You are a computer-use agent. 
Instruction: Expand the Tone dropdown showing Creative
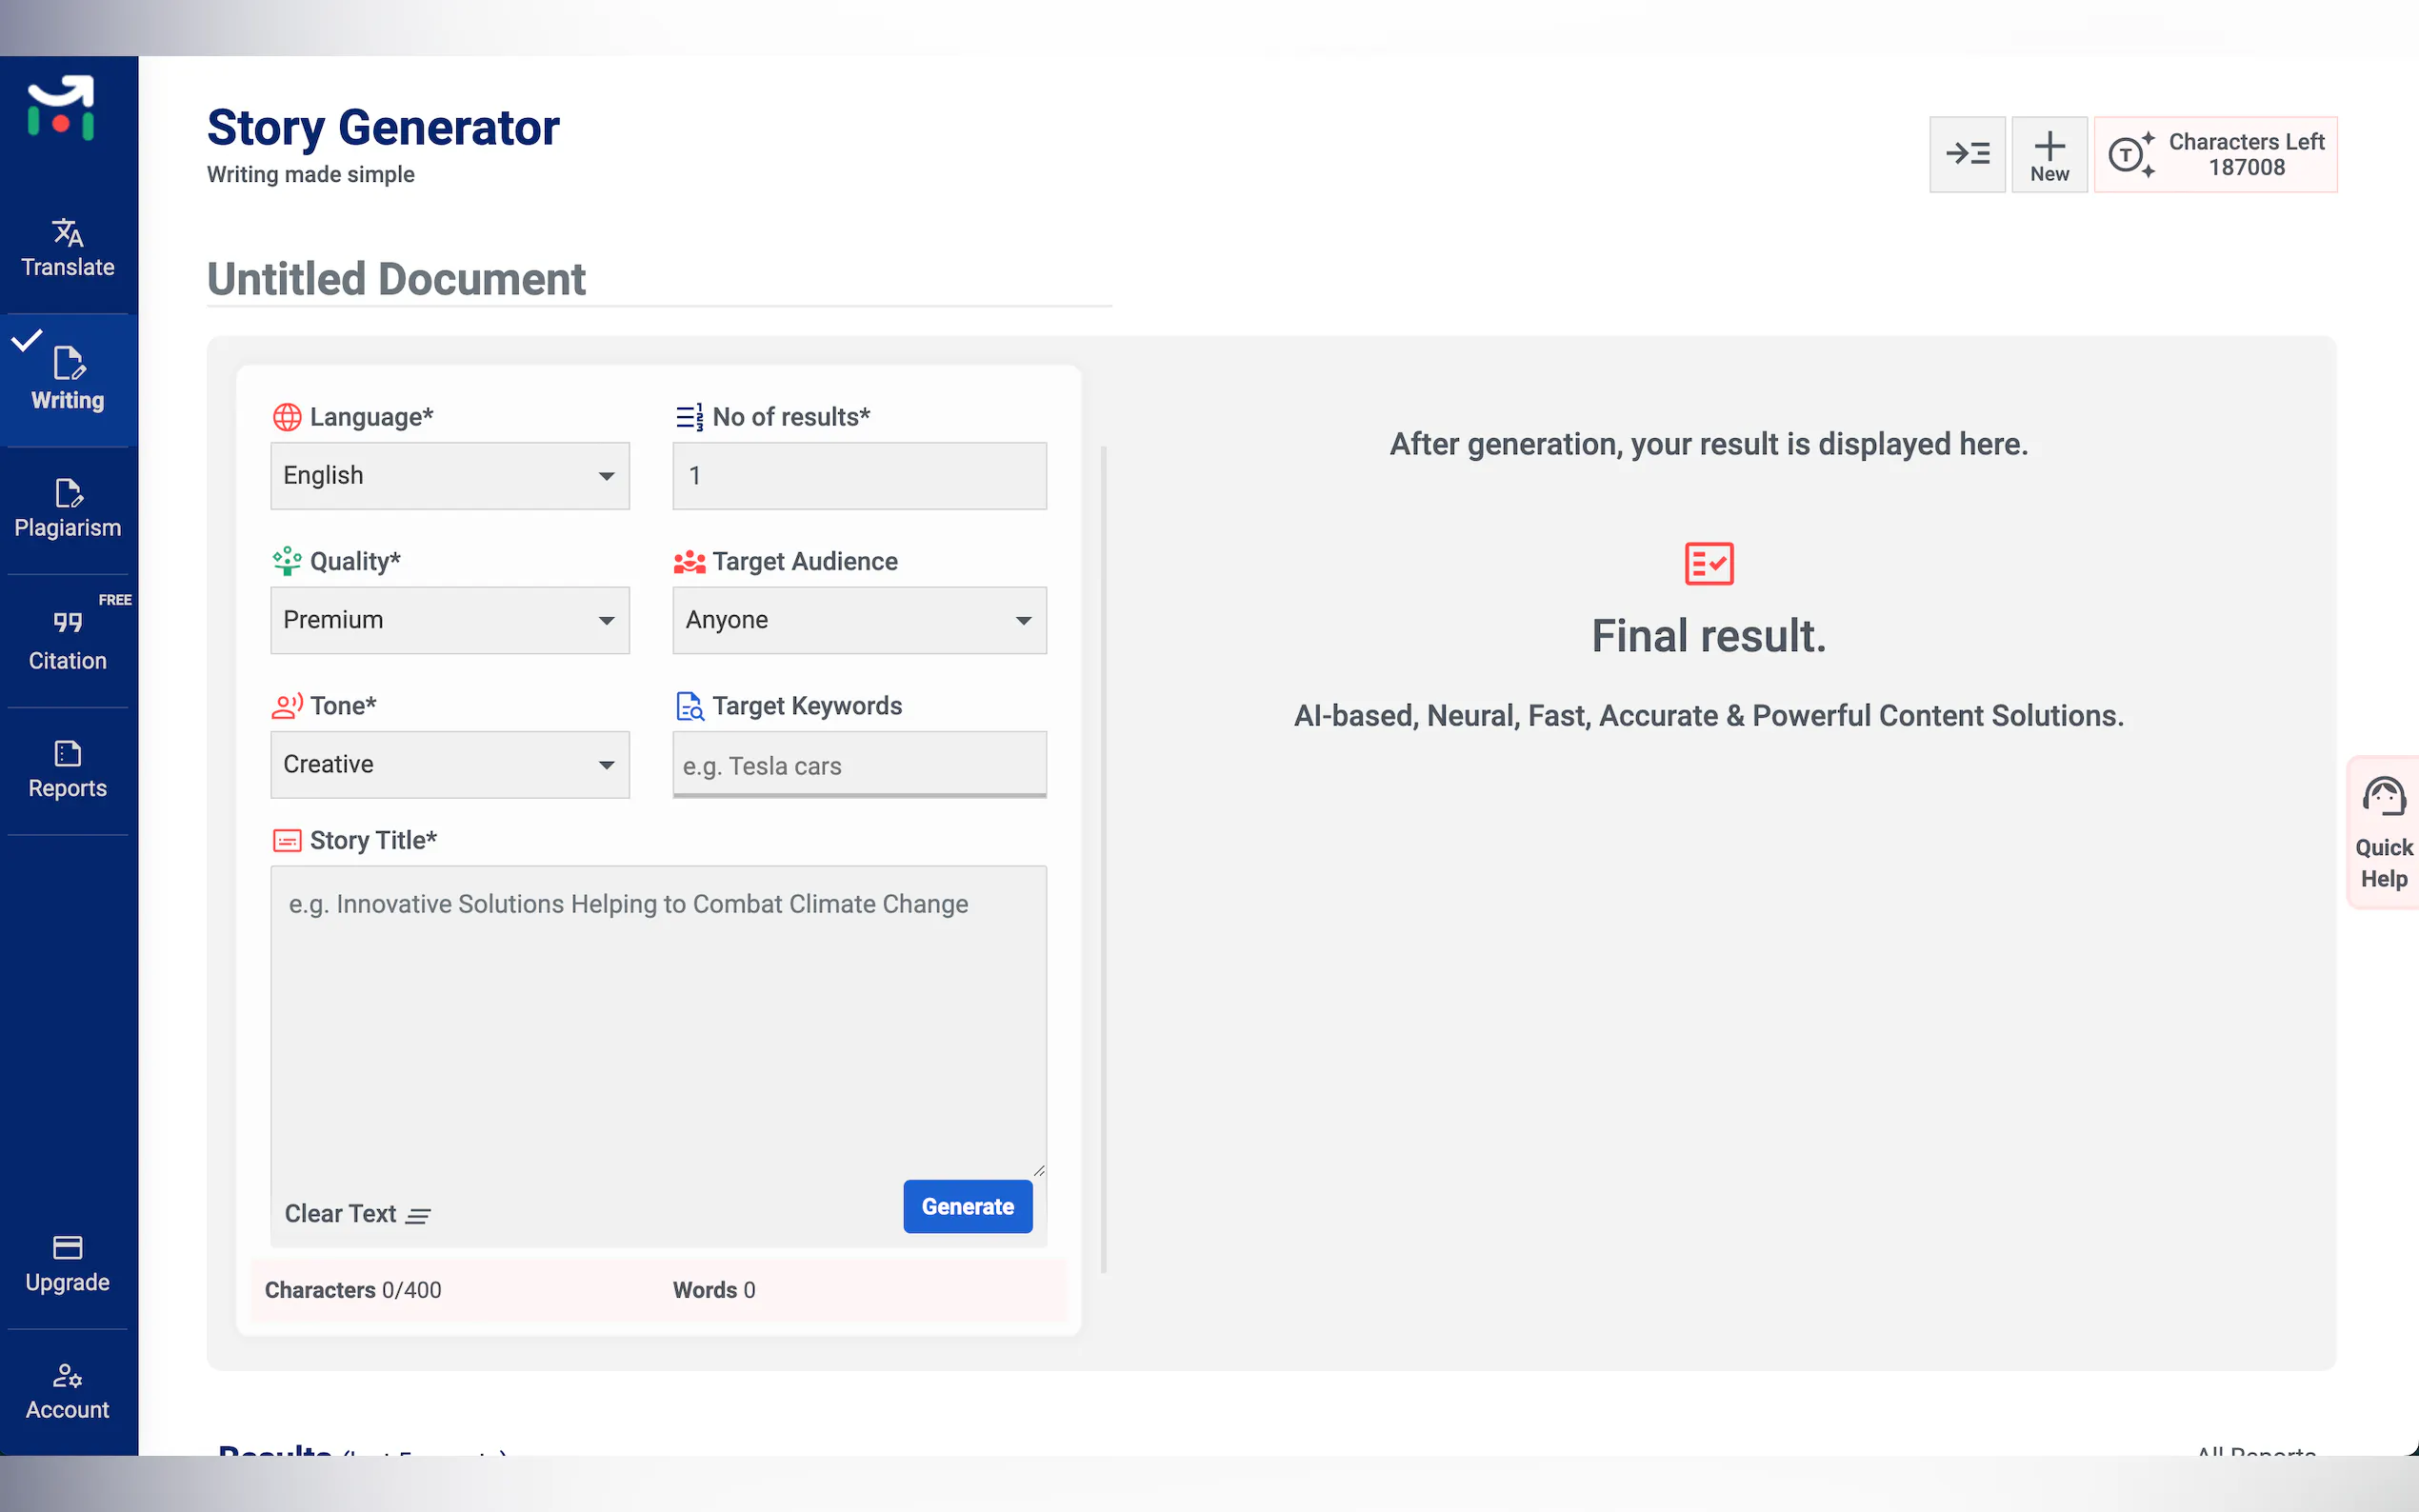pyautogui.click(x=449, y=765)
